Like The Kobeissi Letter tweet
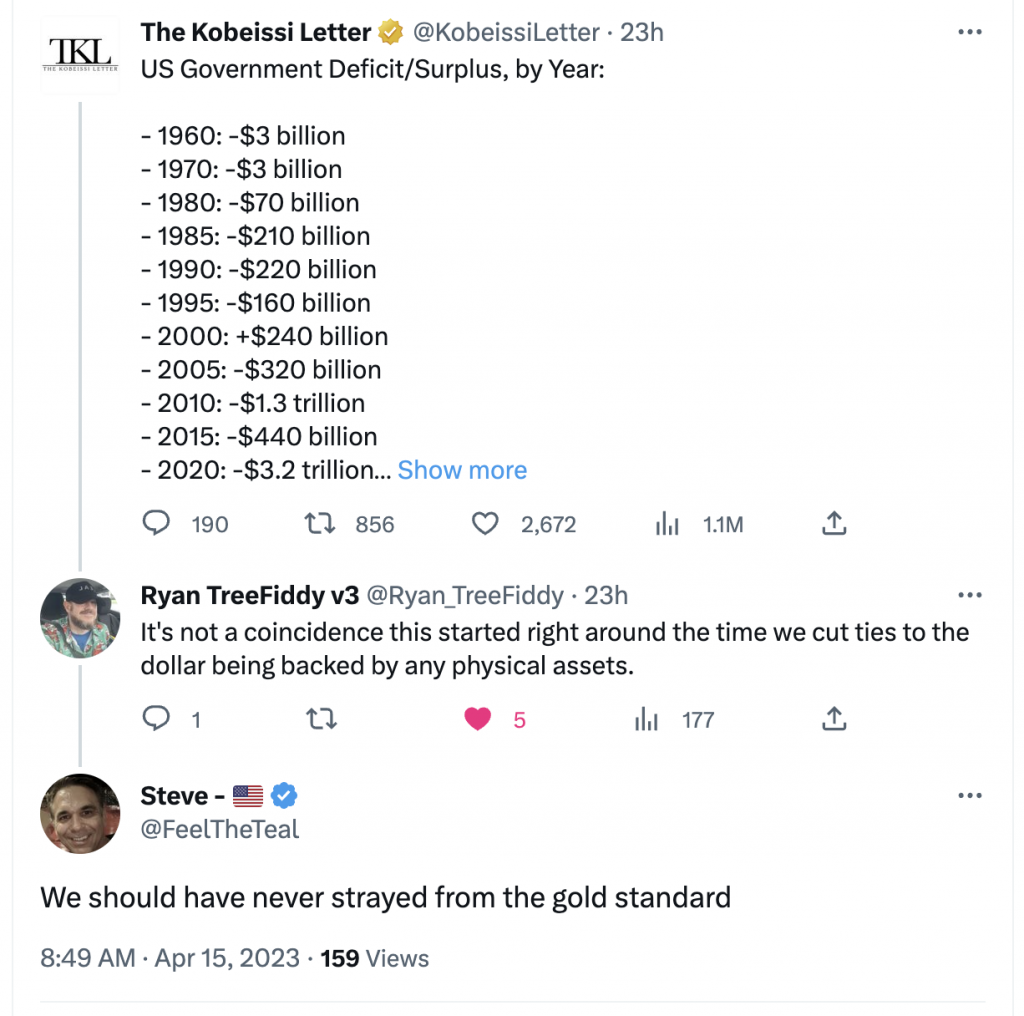1024x1016 pixels. click(x=485, y=524)
